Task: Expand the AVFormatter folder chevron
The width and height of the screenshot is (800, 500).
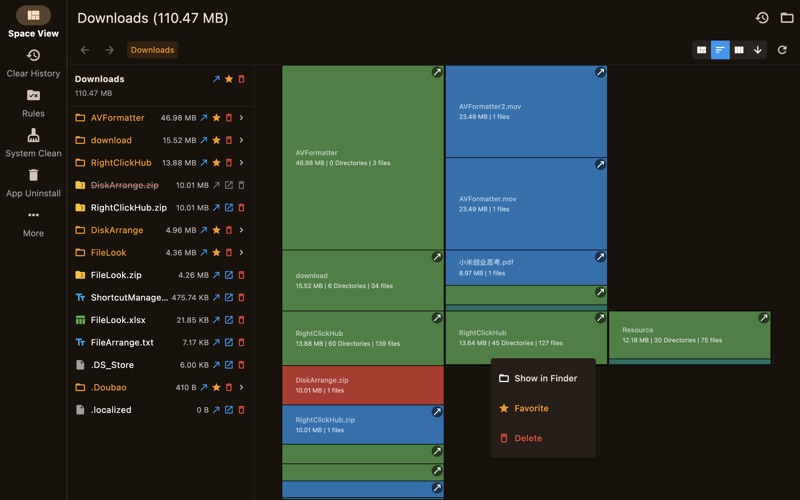Action: tap(241, 118)
